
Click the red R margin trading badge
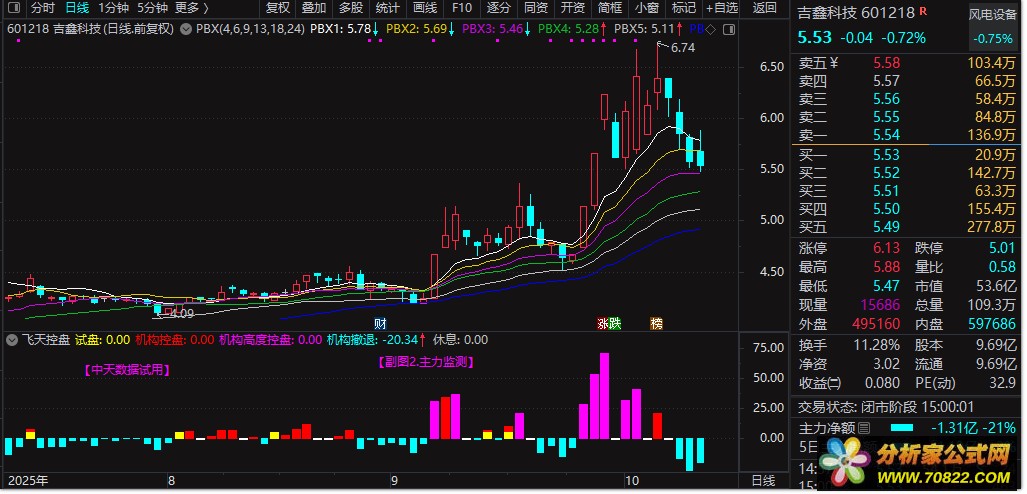(x=922, y=12)
